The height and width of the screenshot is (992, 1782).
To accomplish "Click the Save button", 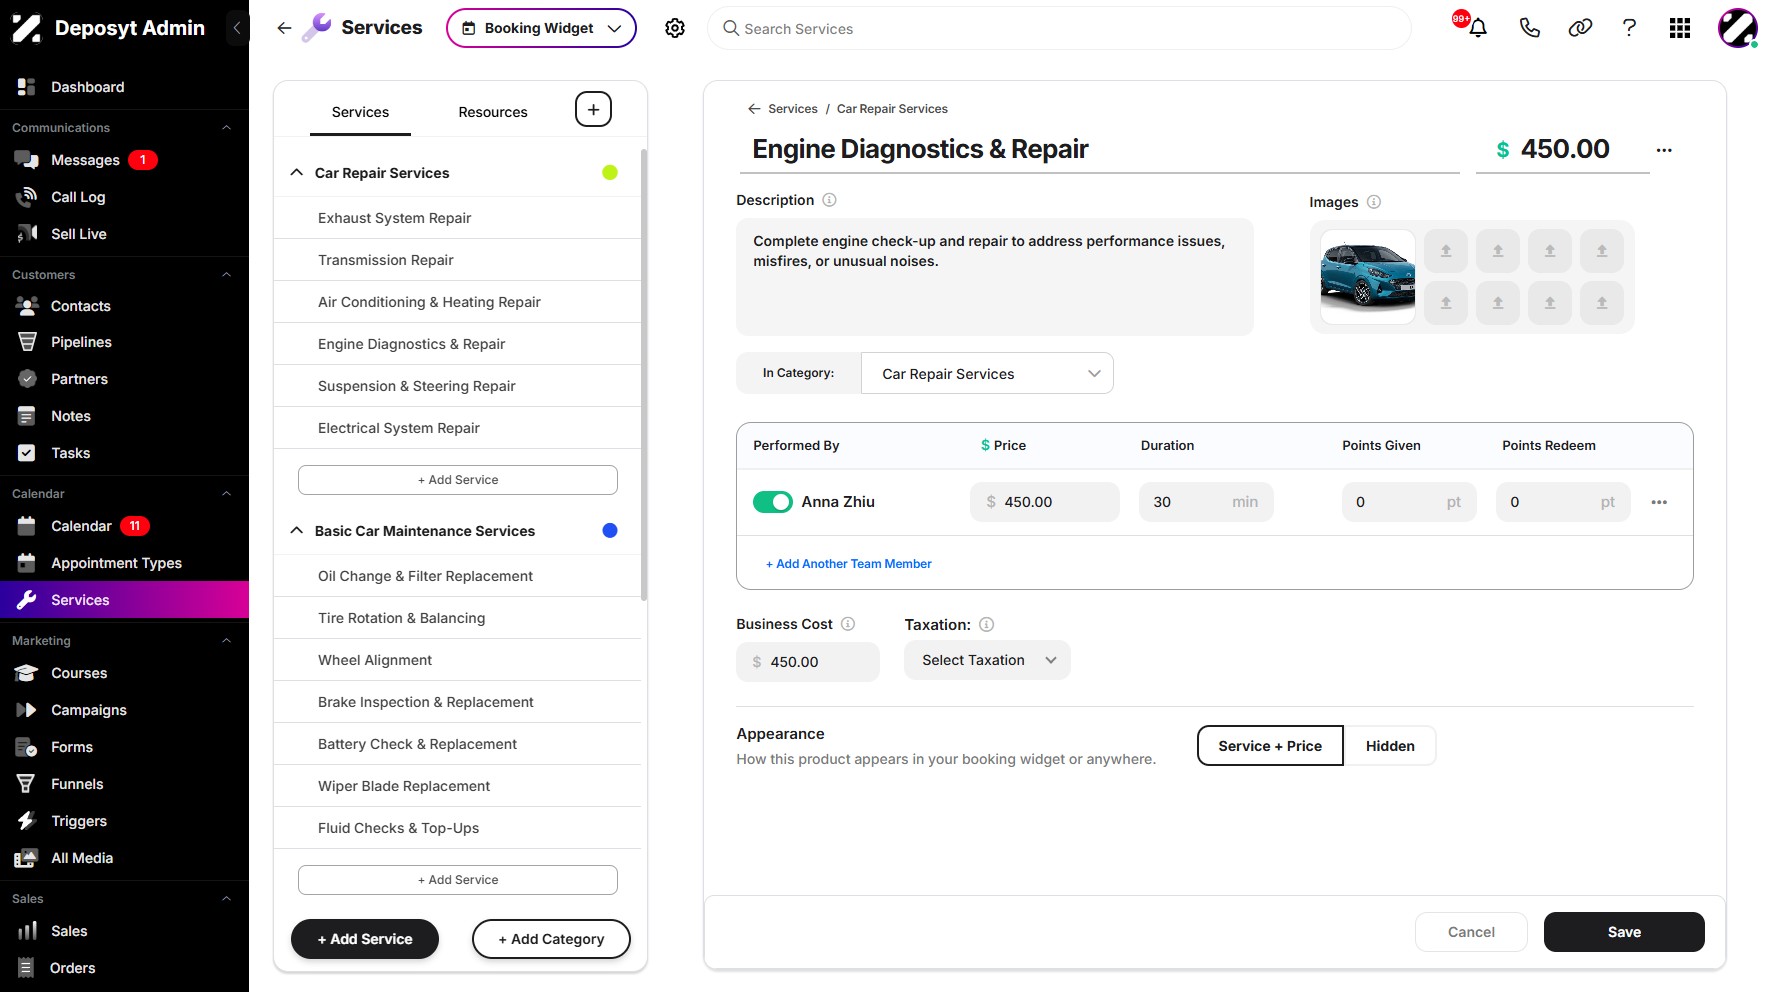I will pos(1624,932).
